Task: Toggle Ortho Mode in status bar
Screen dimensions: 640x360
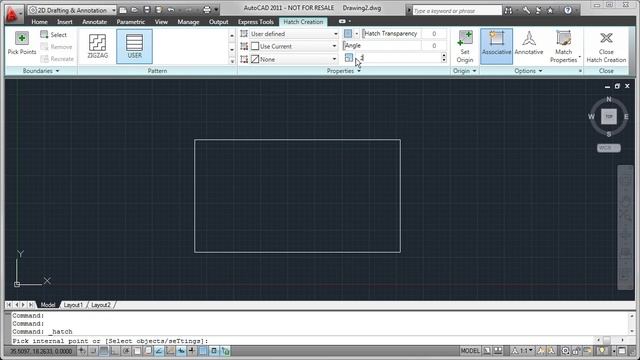Action: 115,351
